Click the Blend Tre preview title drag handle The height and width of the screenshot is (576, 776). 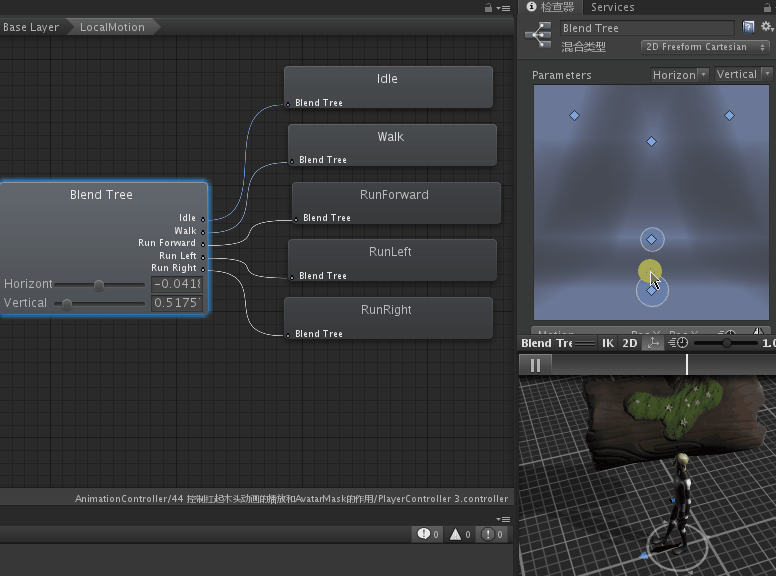pyautogui.click(x=584, y=343)
